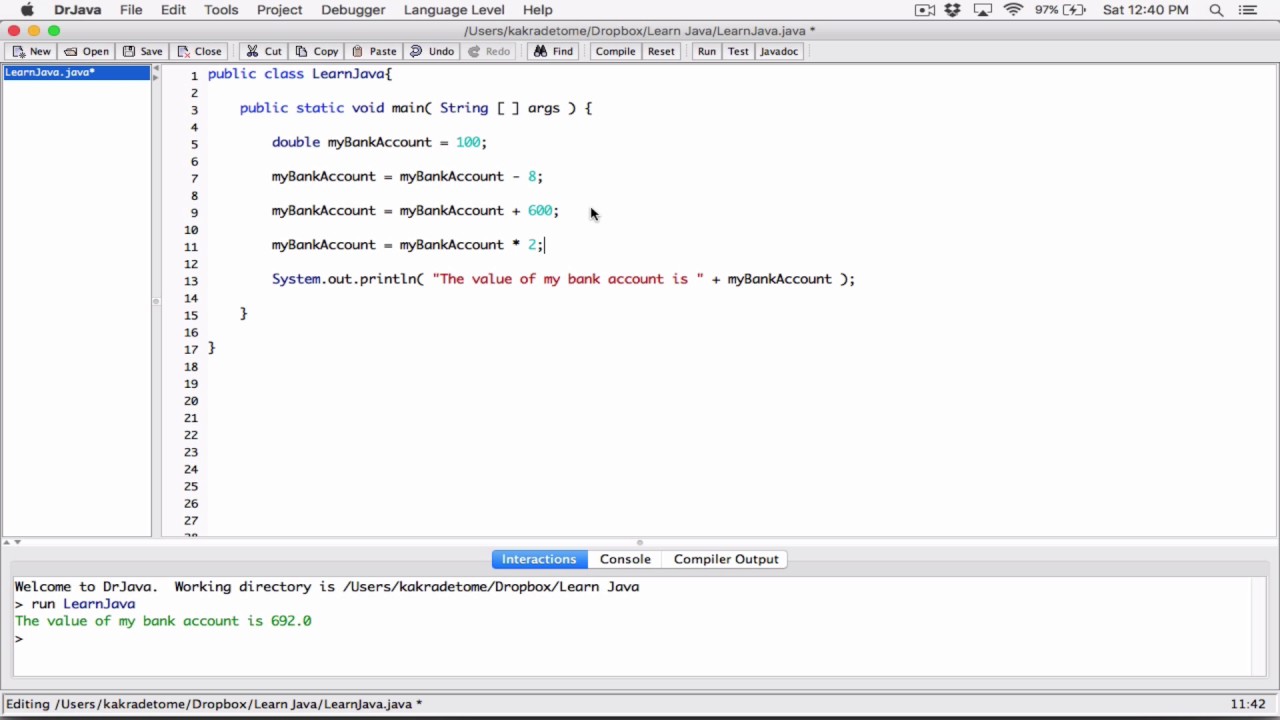The image size is (1280, 720).
Task: Open the File menu
Action: (131, 10)
